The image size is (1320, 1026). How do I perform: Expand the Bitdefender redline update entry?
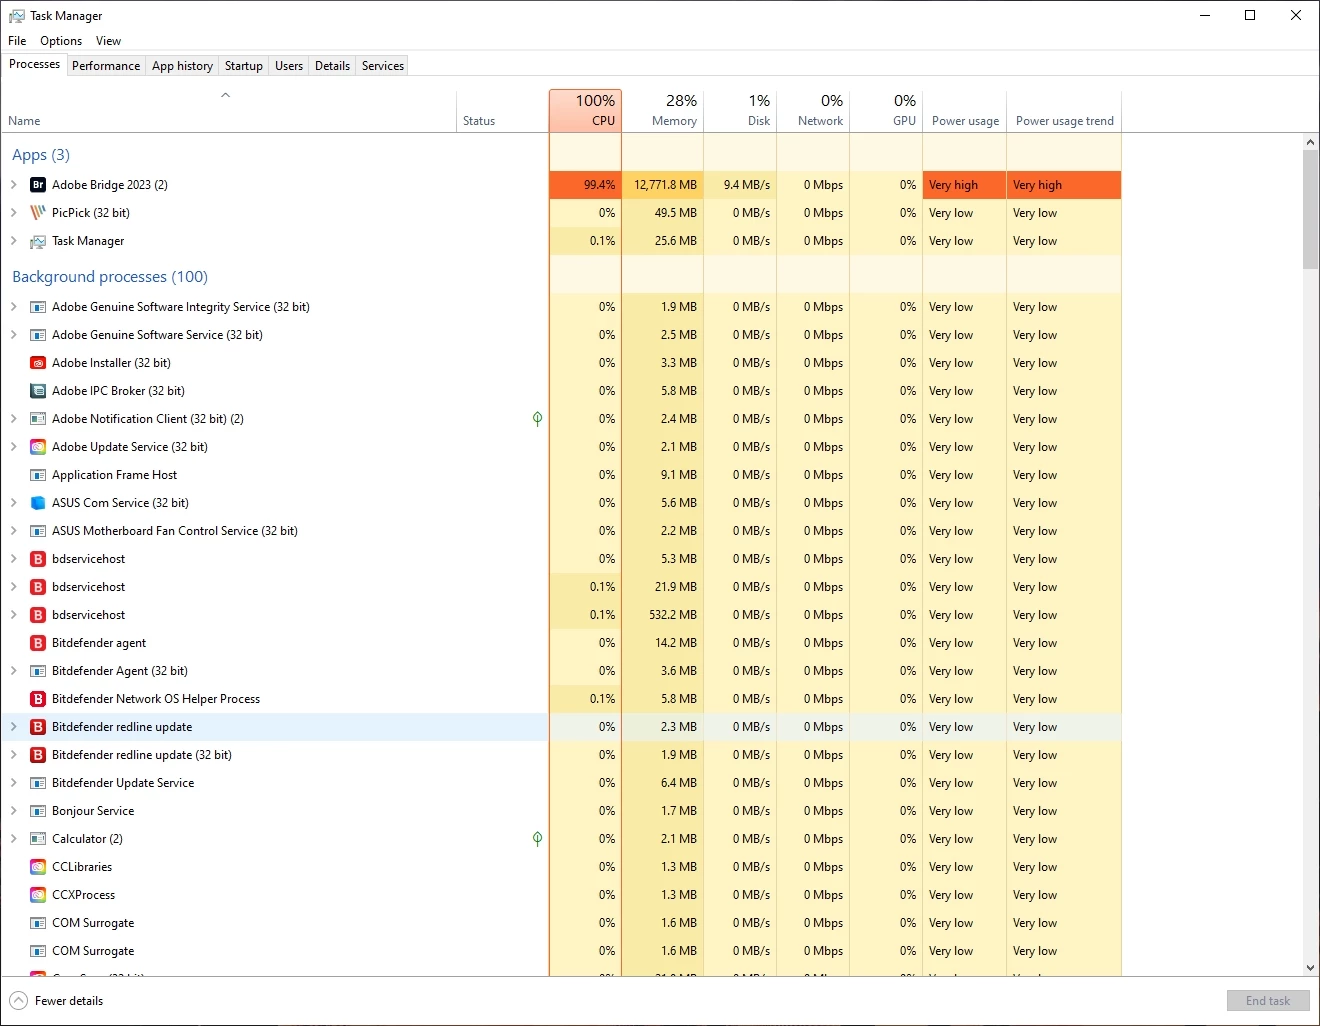14,727
